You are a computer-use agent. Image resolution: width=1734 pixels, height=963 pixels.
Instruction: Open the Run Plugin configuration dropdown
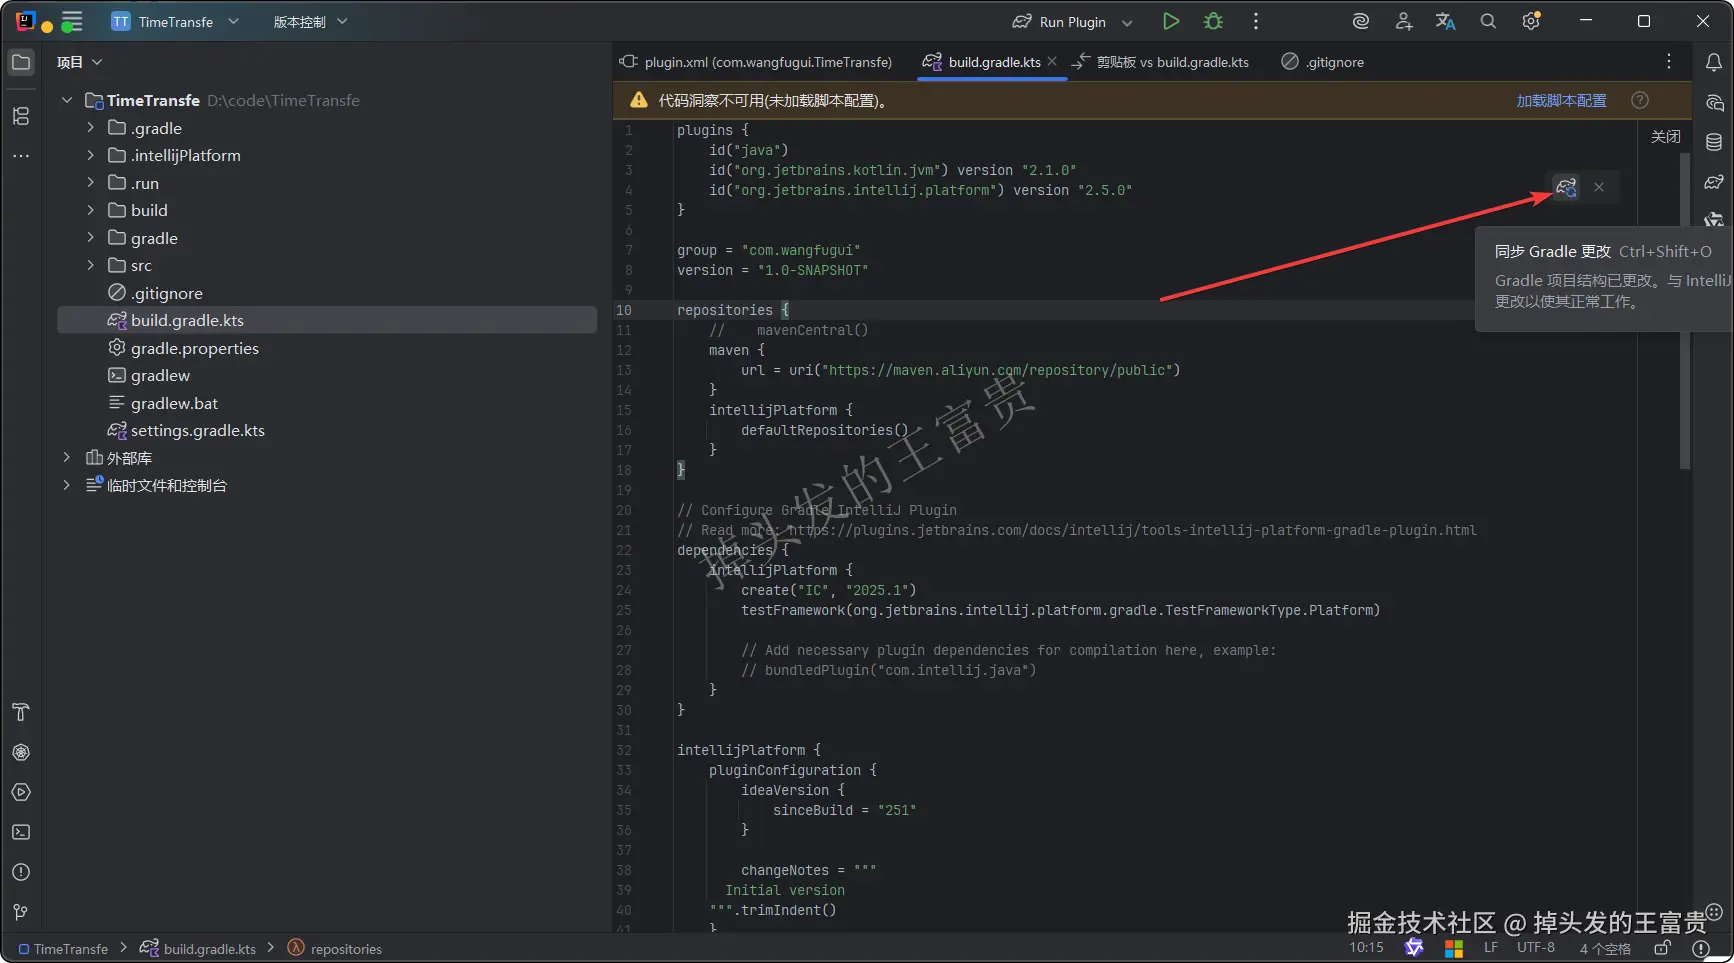click(x=1127, y=22)
